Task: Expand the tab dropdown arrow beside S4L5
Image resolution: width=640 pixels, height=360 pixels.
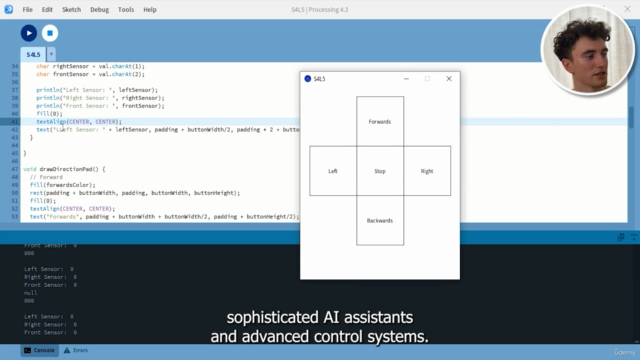Action: pos(51,54)
